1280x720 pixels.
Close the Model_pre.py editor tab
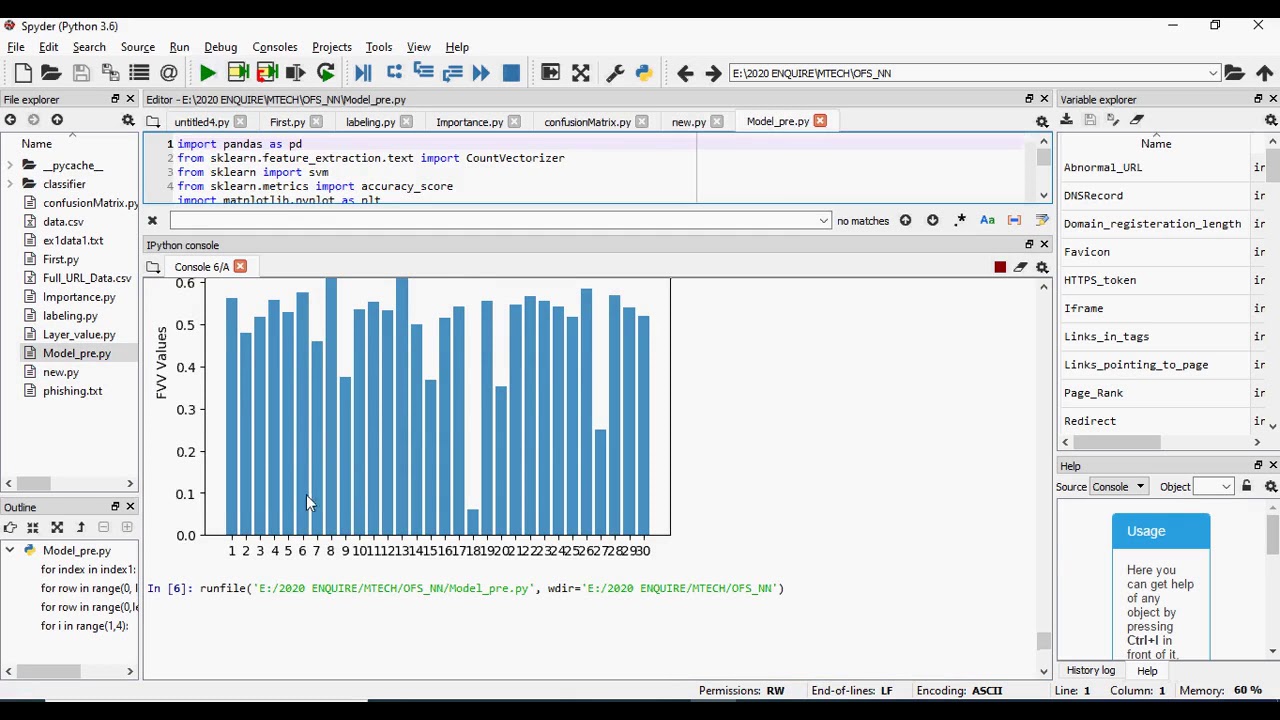click(x=820, y=121)
